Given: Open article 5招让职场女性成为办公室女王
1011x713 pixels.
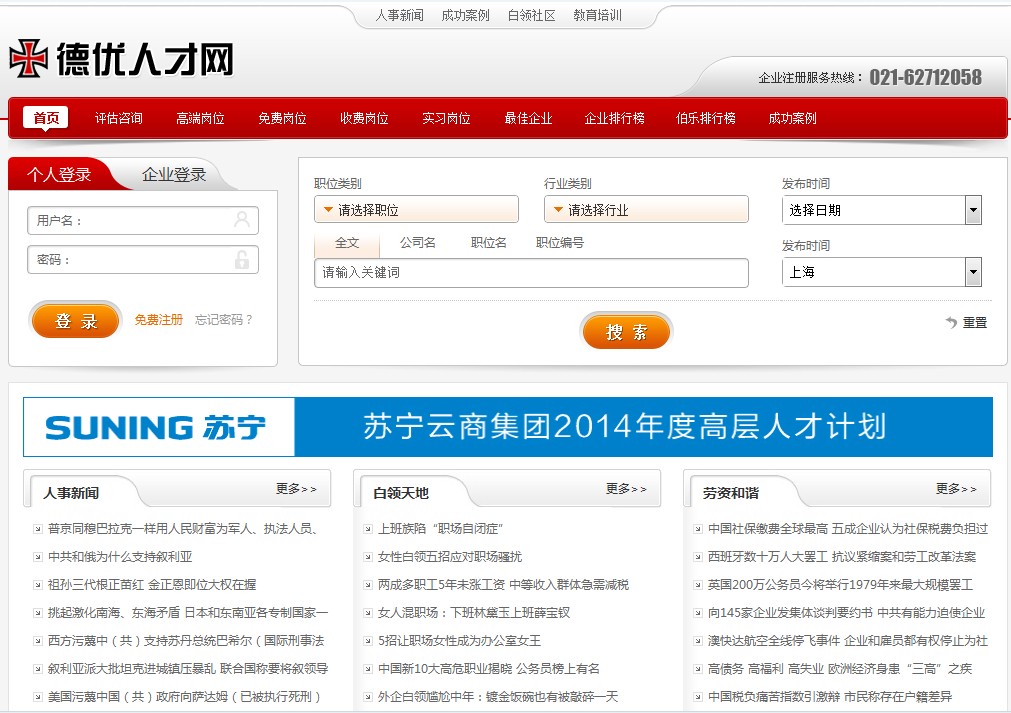Looking at the screenshot, I should 460,641.
